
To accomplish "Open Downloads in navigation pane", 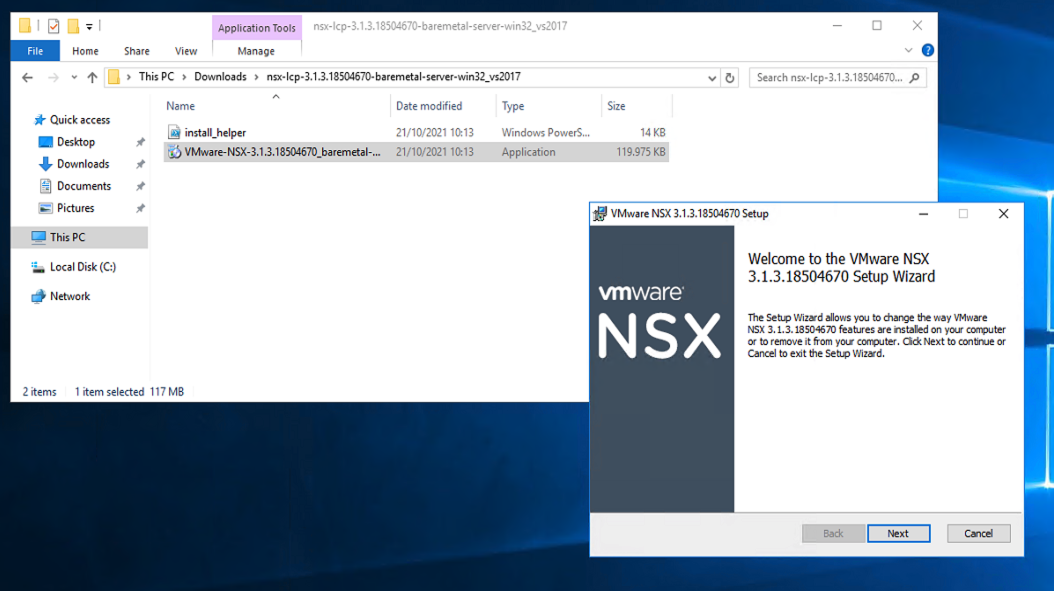I will (x=83, y=164).
